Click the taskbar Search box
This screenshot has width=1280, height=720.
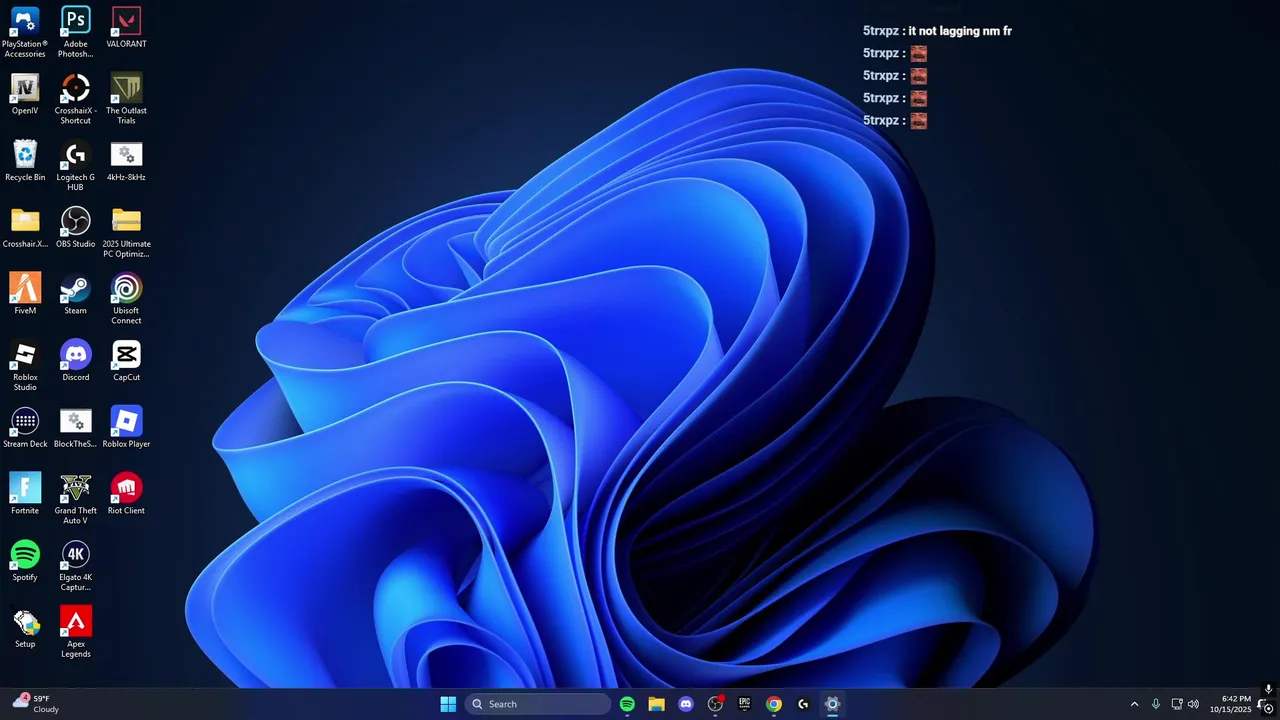[x=539, y=704]
